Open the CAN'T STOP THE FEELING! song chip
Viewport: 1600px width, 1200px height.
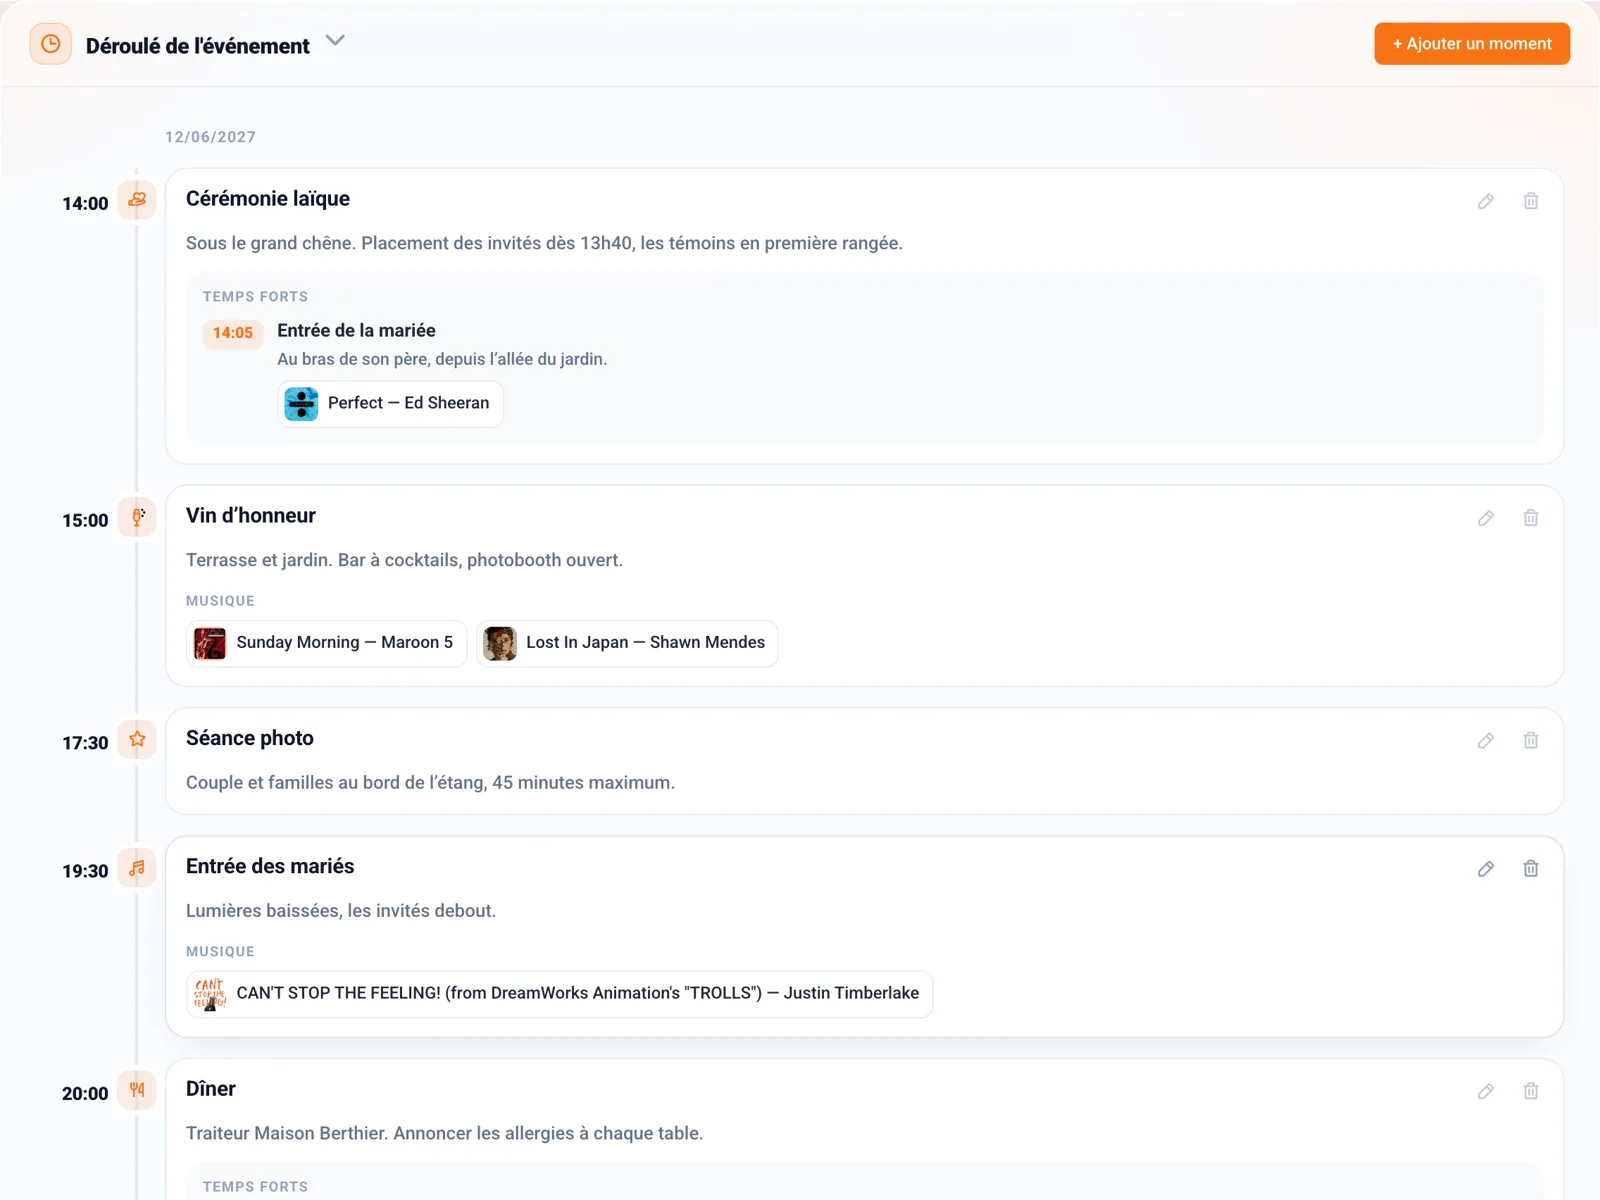coord(560,994)
